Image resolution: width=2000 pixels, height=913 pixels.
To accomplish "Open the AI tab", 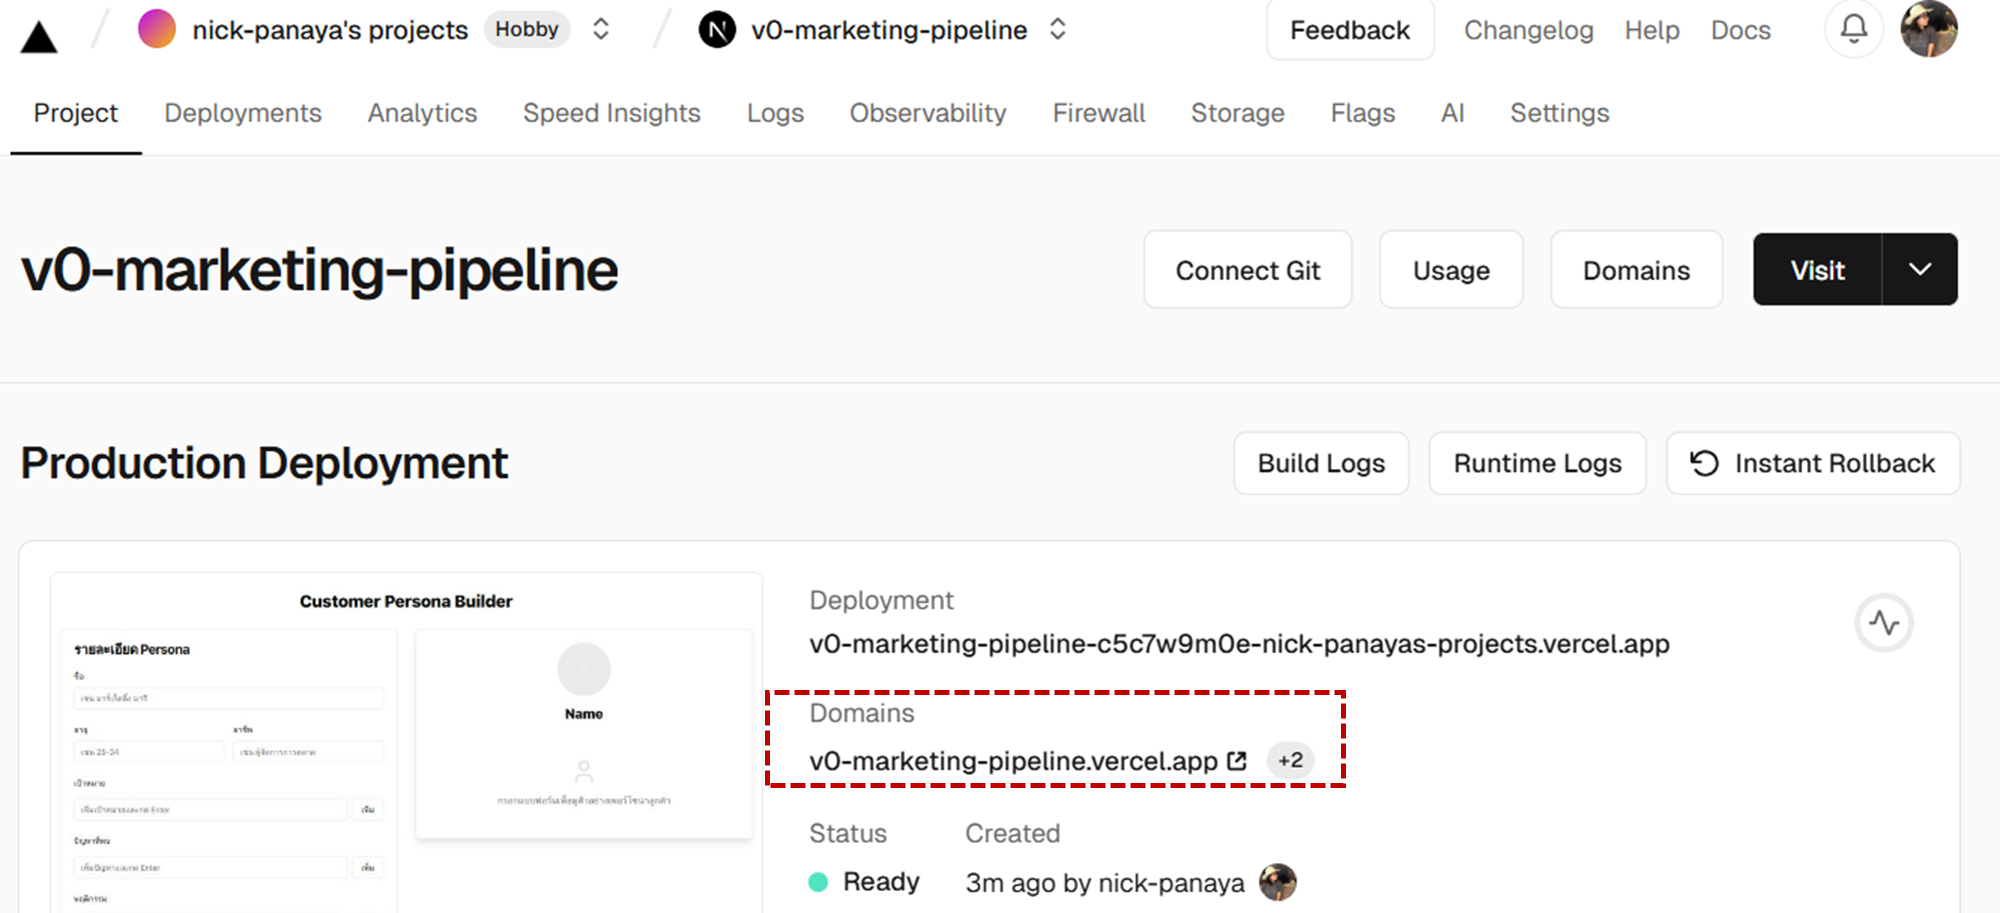I will pos(1452,113).
